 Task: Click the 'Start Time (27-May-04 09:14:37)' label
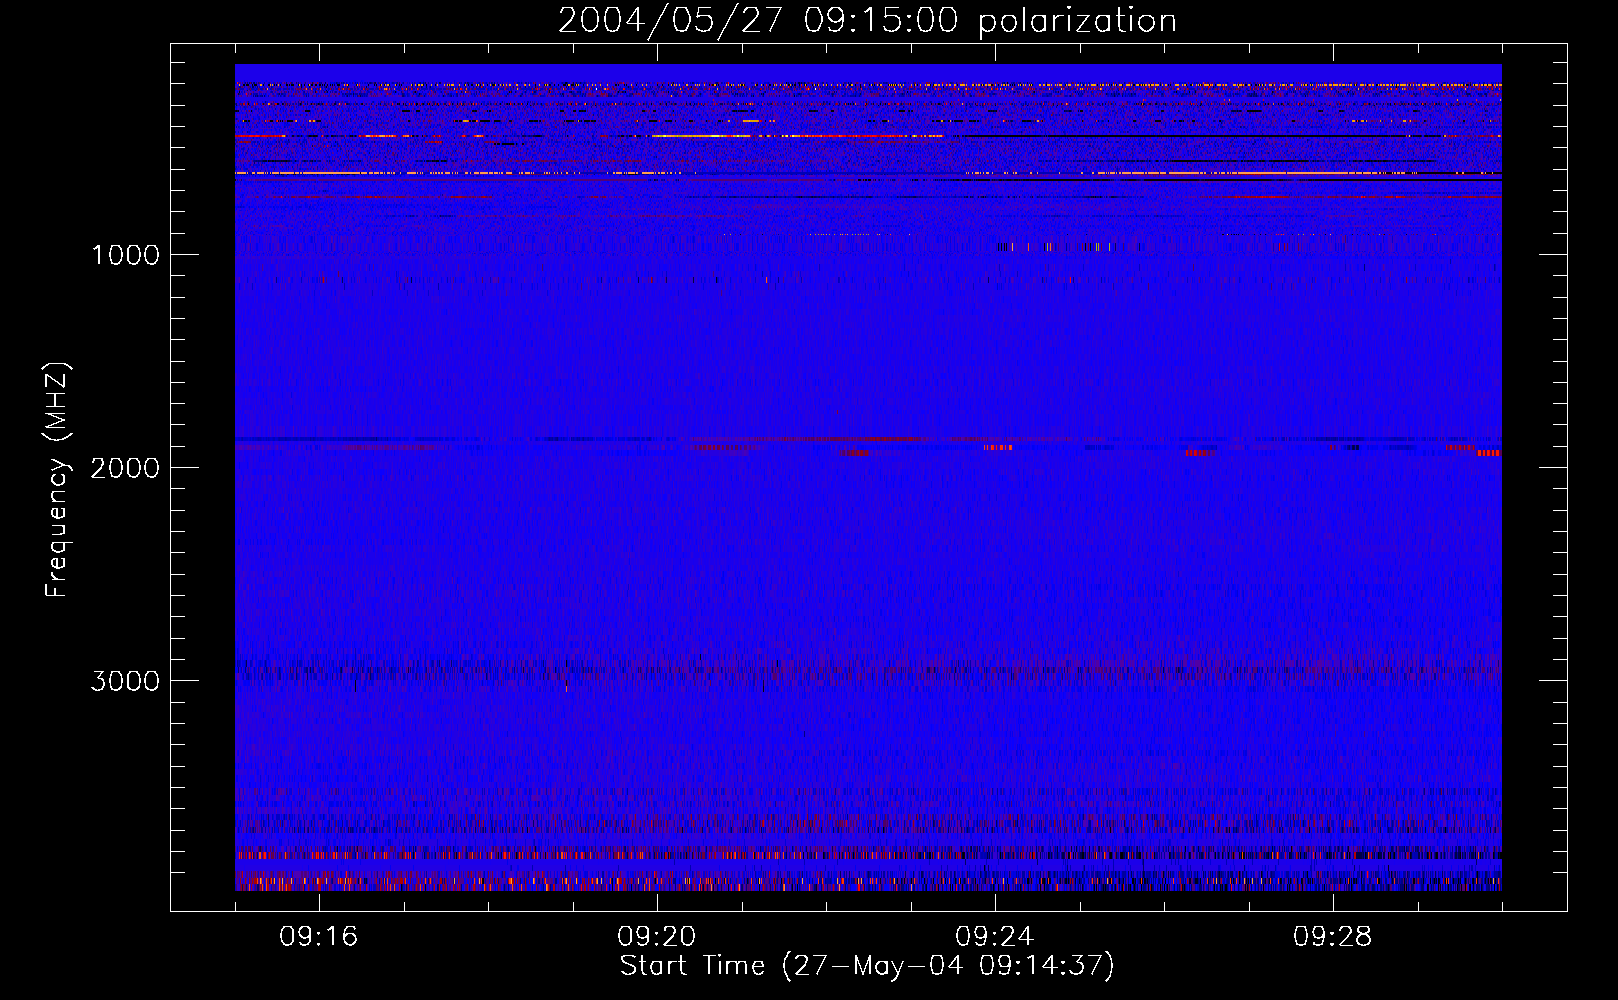[x=867, y=966]
